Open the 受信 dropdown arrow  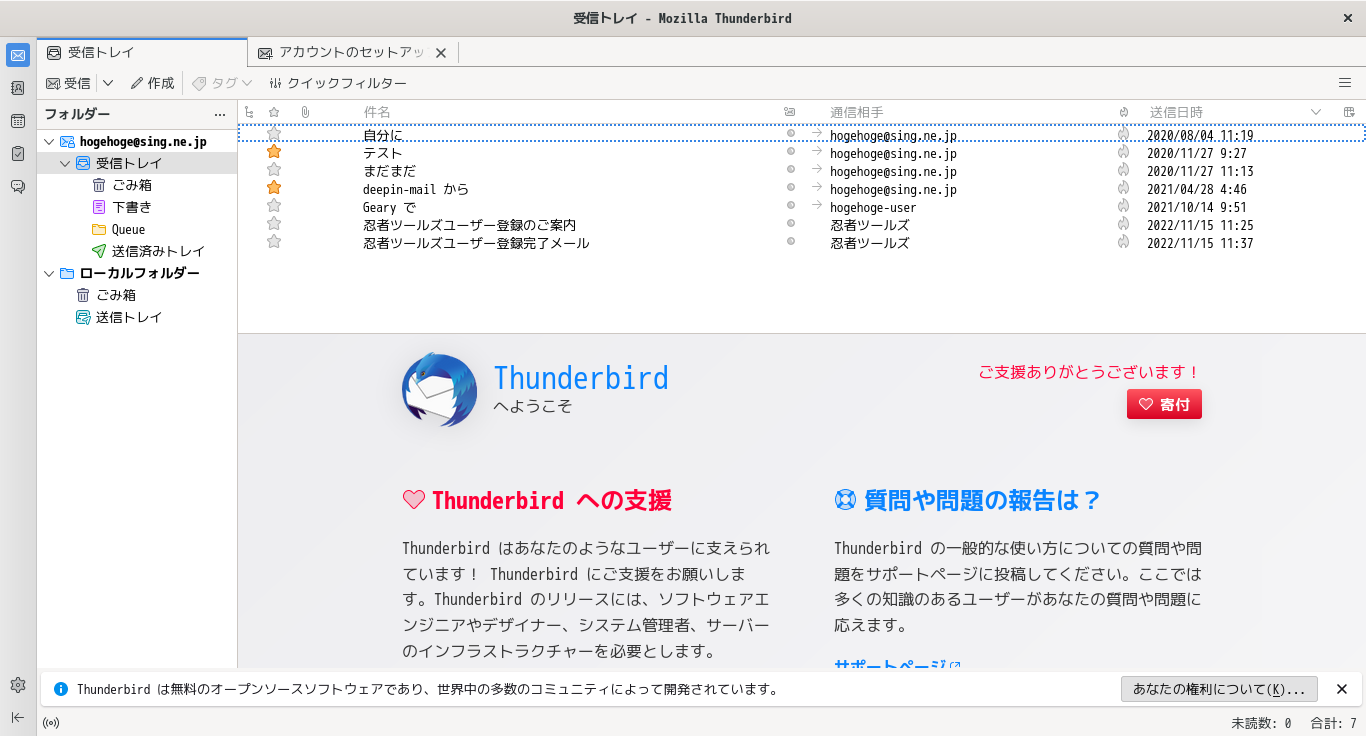click(x=108, y=83)
